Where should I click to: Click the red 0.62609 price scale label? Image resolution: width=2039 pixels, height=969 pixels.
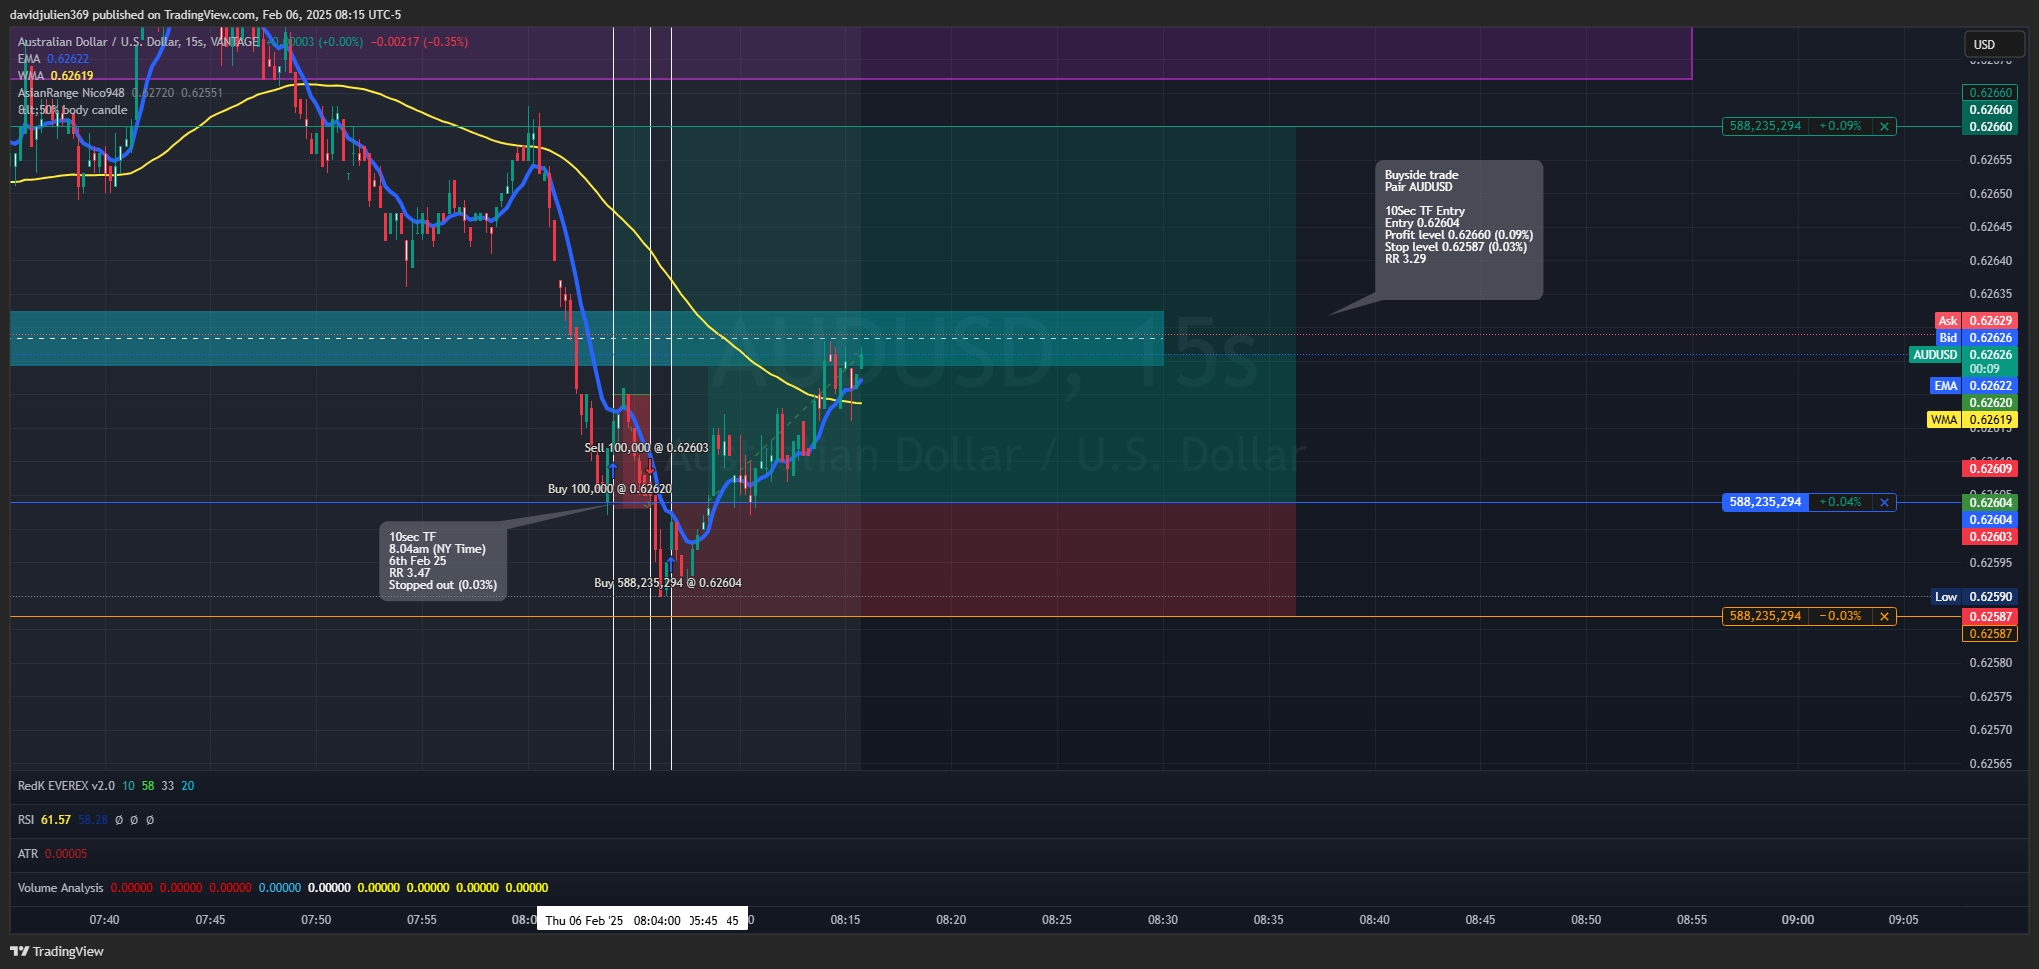[x=1990, y=469]
